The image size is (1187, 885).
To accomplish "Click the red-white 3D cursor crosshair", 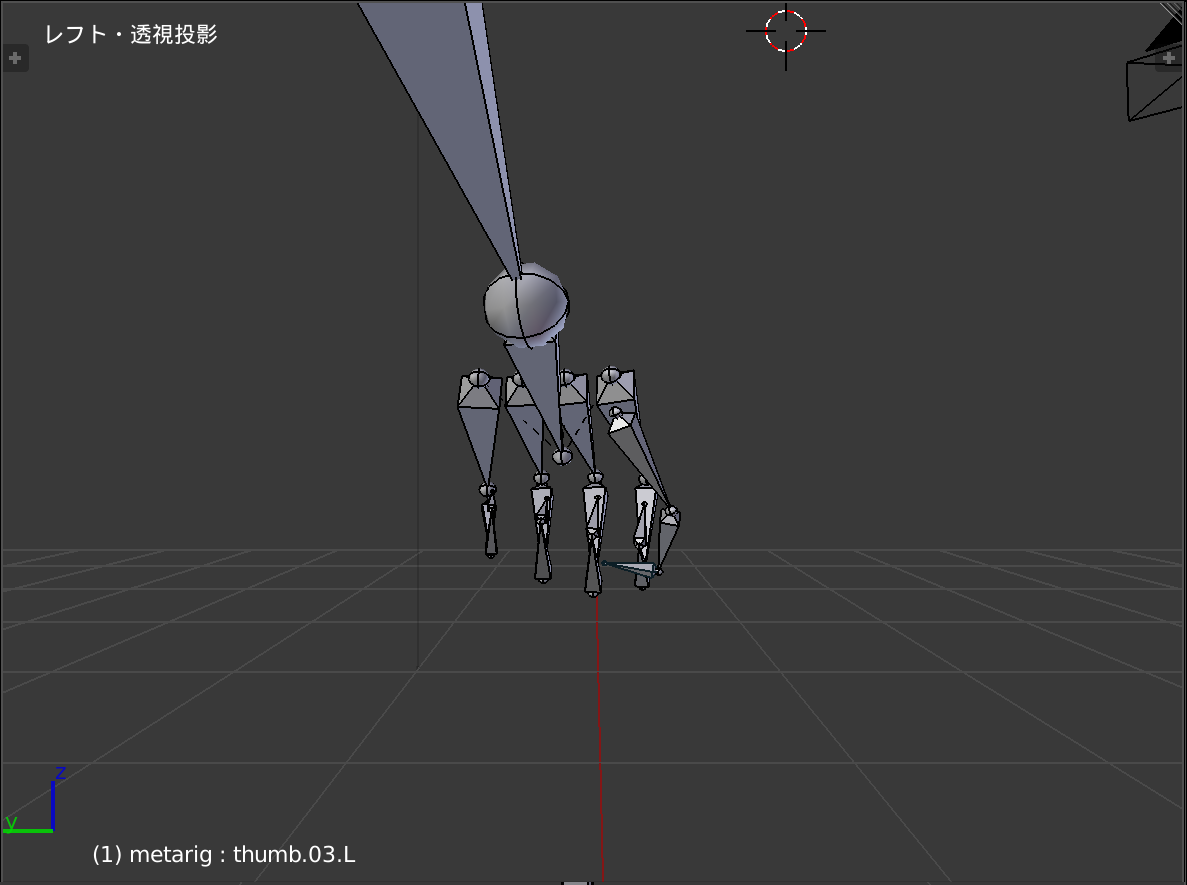I will (785, 31).
